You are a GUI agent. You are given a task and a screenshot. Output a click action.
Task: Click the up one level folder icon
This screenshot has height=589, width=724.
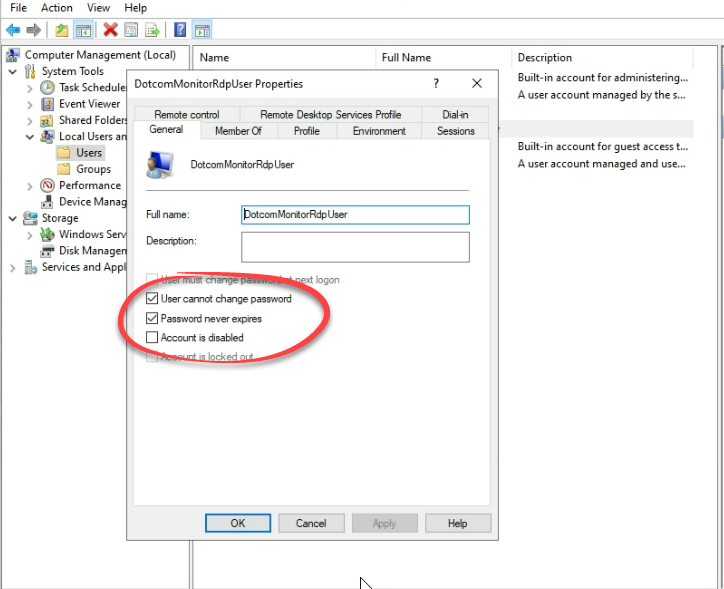click(x=62, y=30)
